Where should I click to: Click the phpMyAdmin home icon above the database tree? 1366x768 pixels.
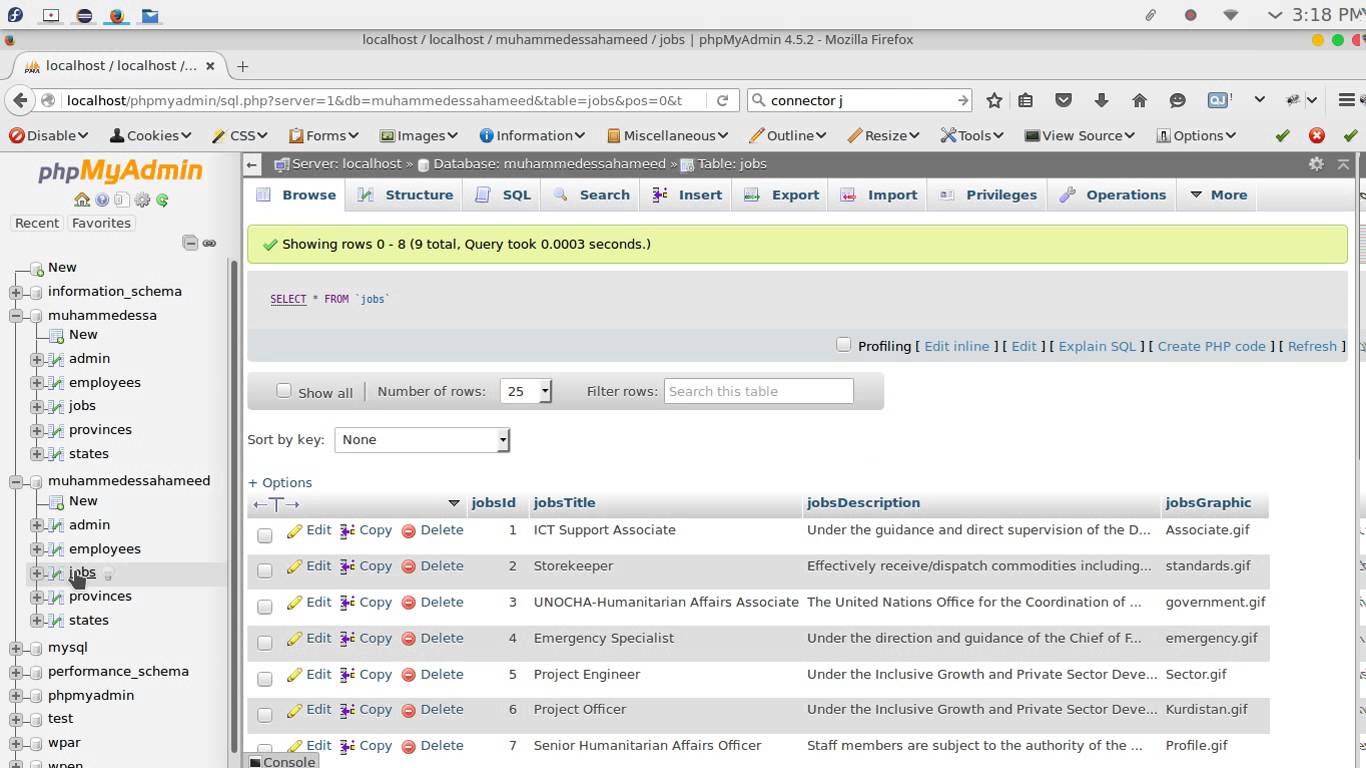(82, 200)
